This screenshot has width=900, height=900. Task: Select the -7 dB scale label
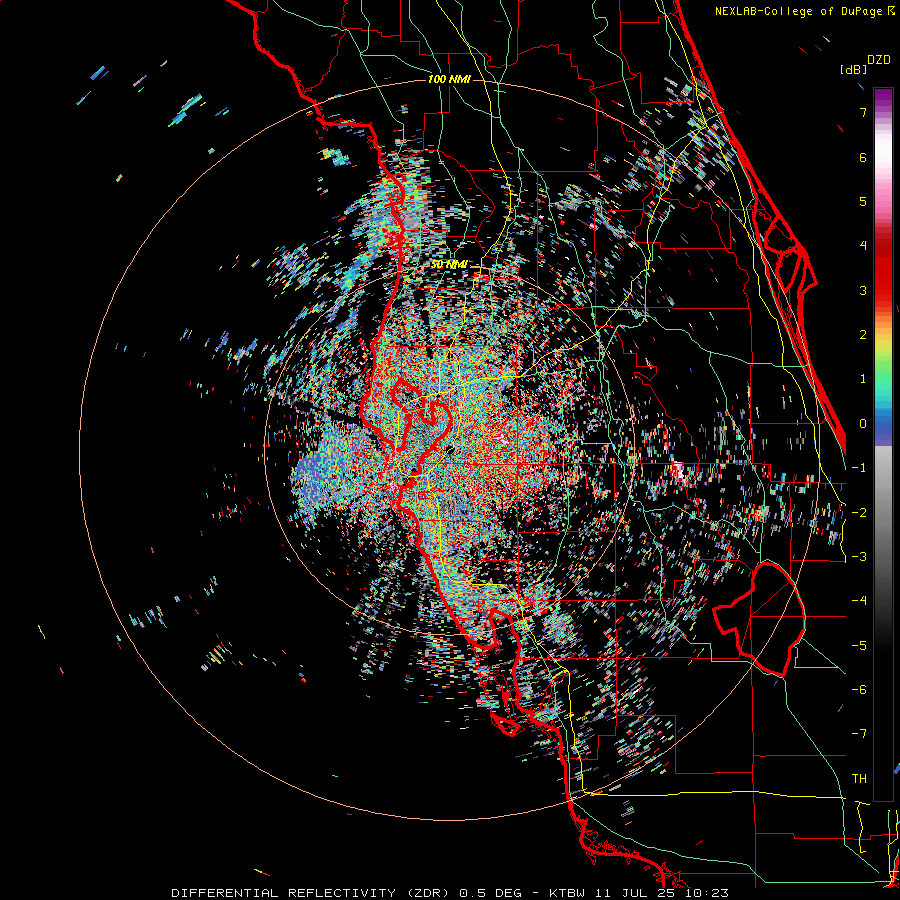point(859,734)
